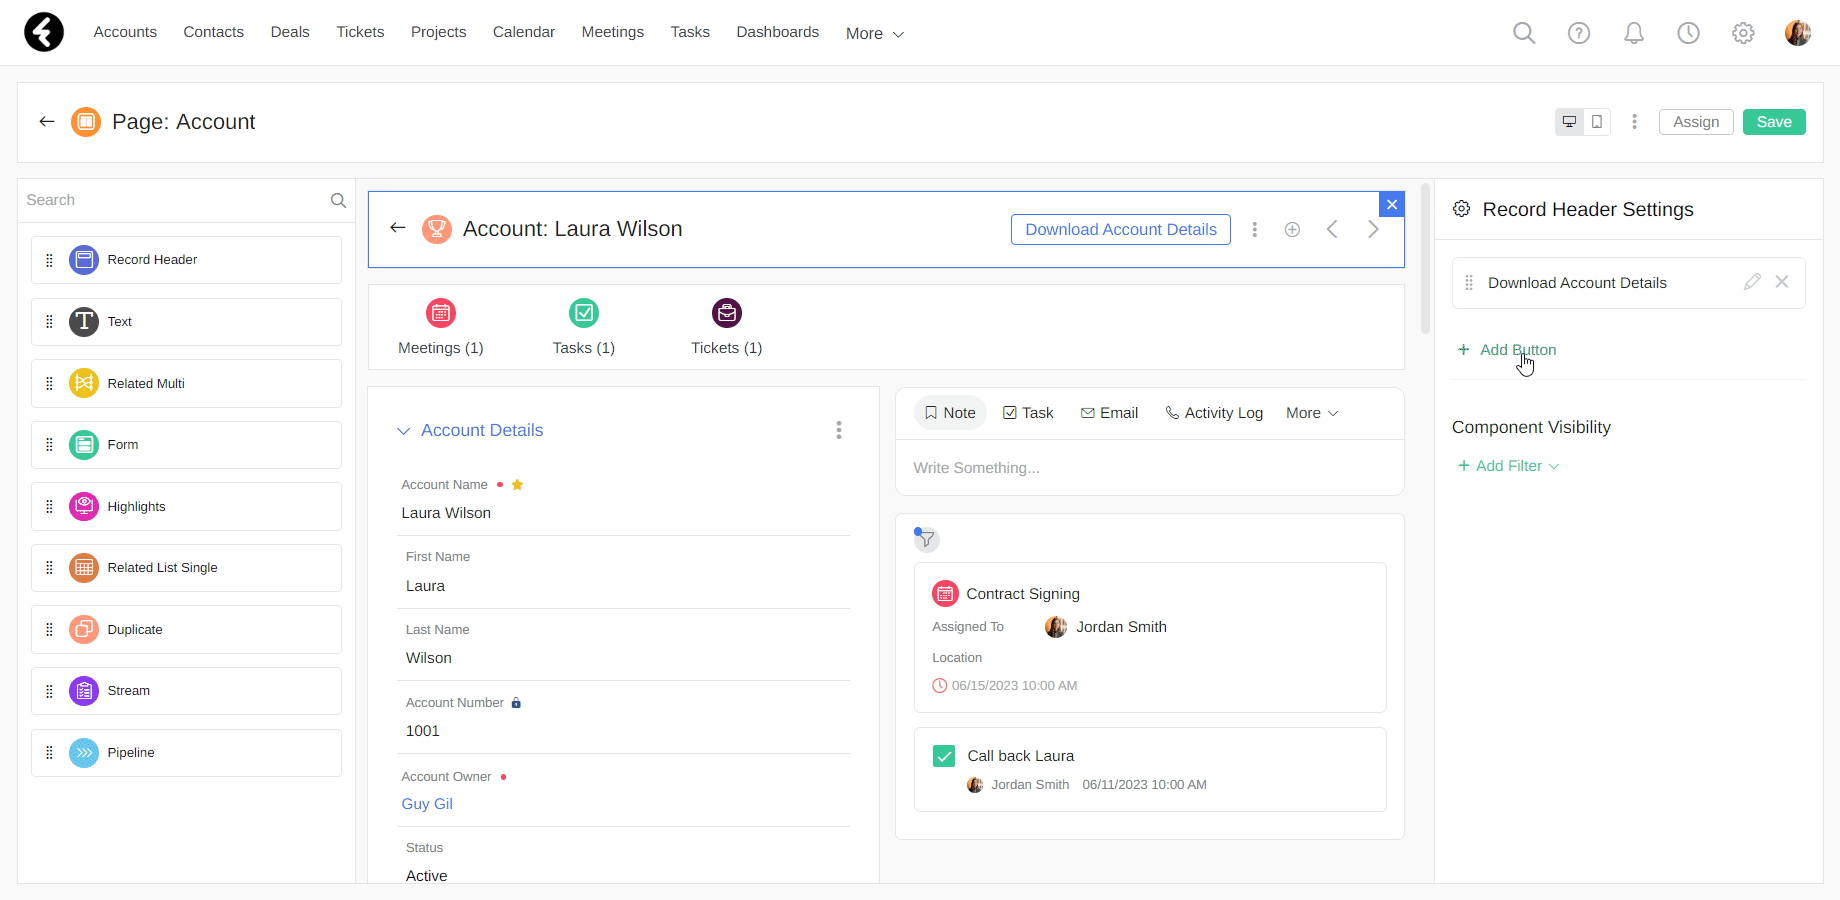Viewport: 1840px width, 900px height.
Task: Select the Related List Single component
Action: [186, 568]
